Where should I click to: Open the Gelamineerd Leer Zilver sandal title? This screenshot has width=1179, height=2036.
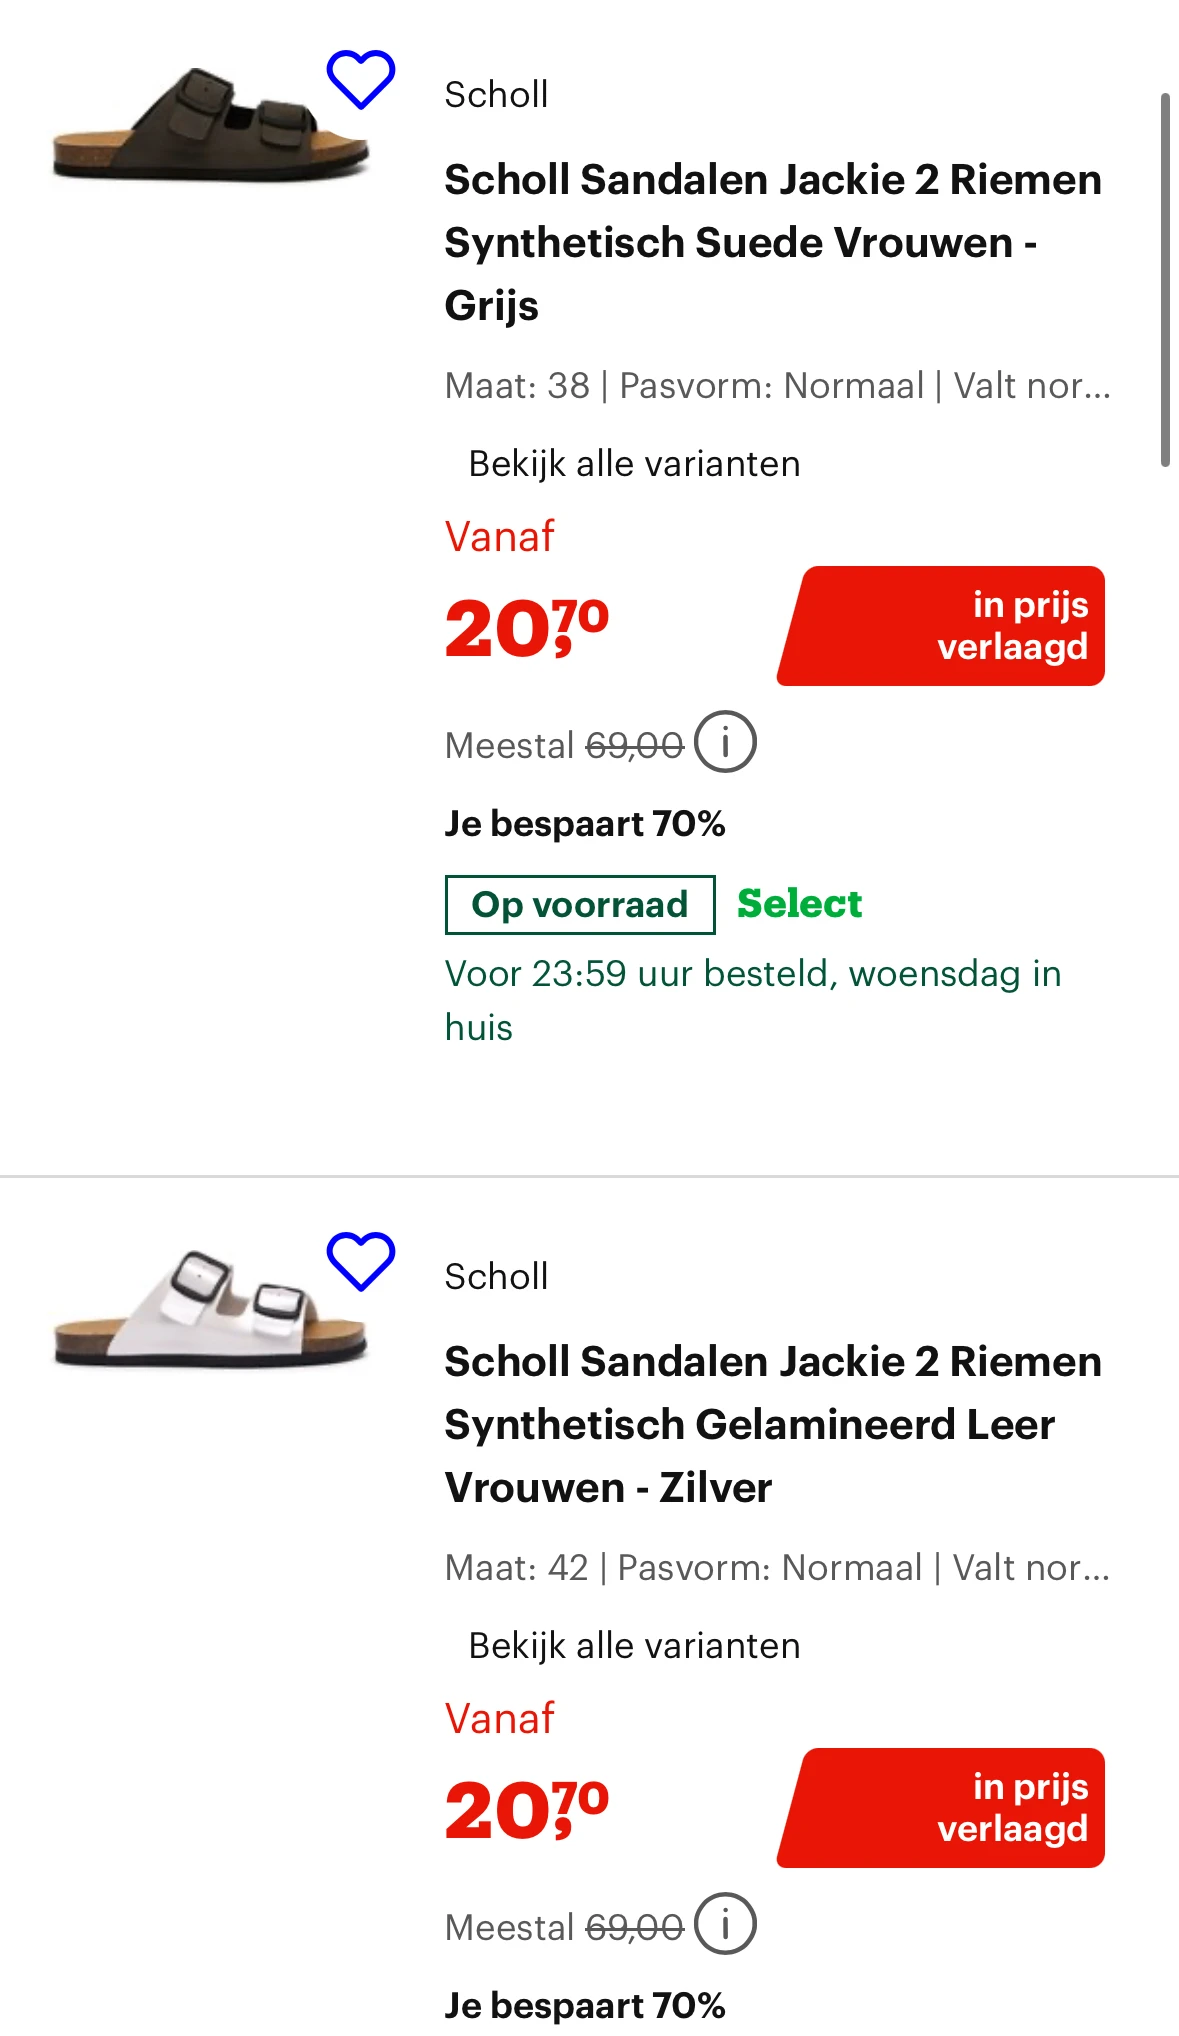[x=772, y=1424]
